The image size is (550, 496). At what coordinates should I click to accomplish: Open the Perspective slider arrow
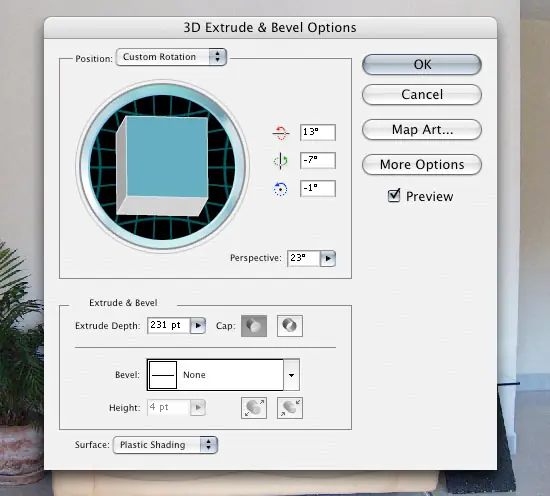(328, 259)
